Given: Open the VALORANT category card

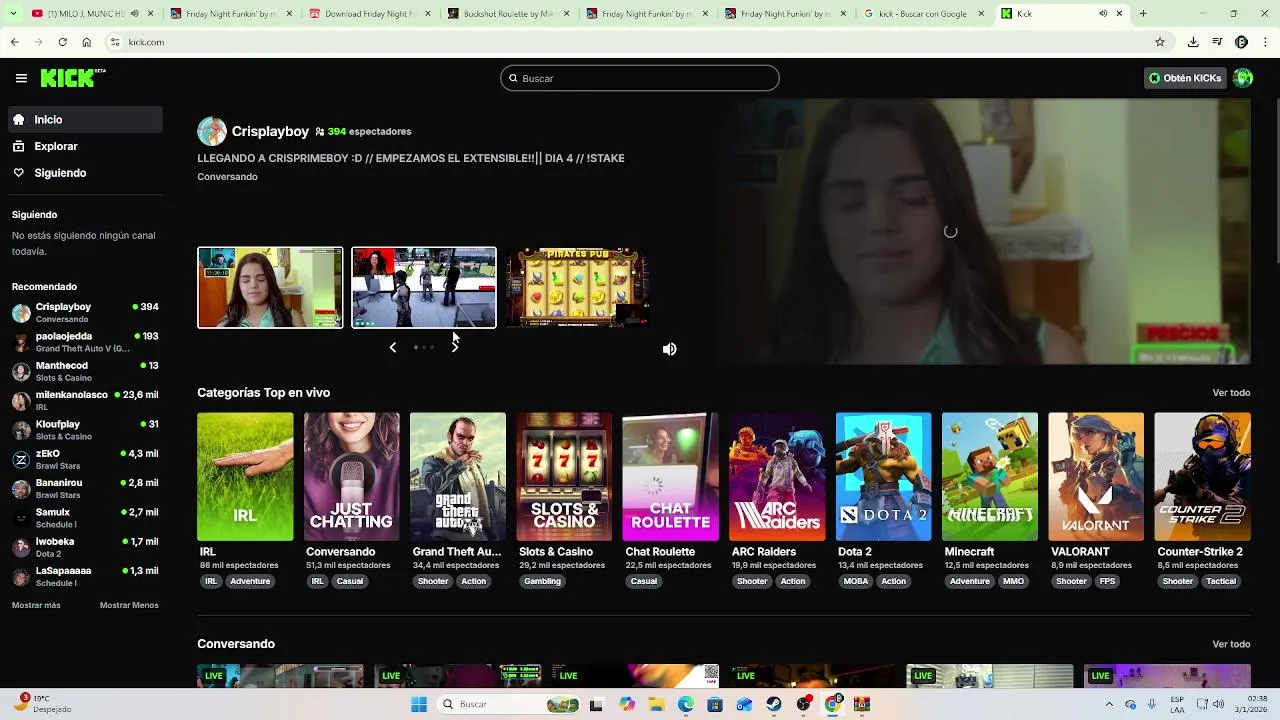Looking at the screenshot, I should pyautogui.click(x=1096, y=477).
